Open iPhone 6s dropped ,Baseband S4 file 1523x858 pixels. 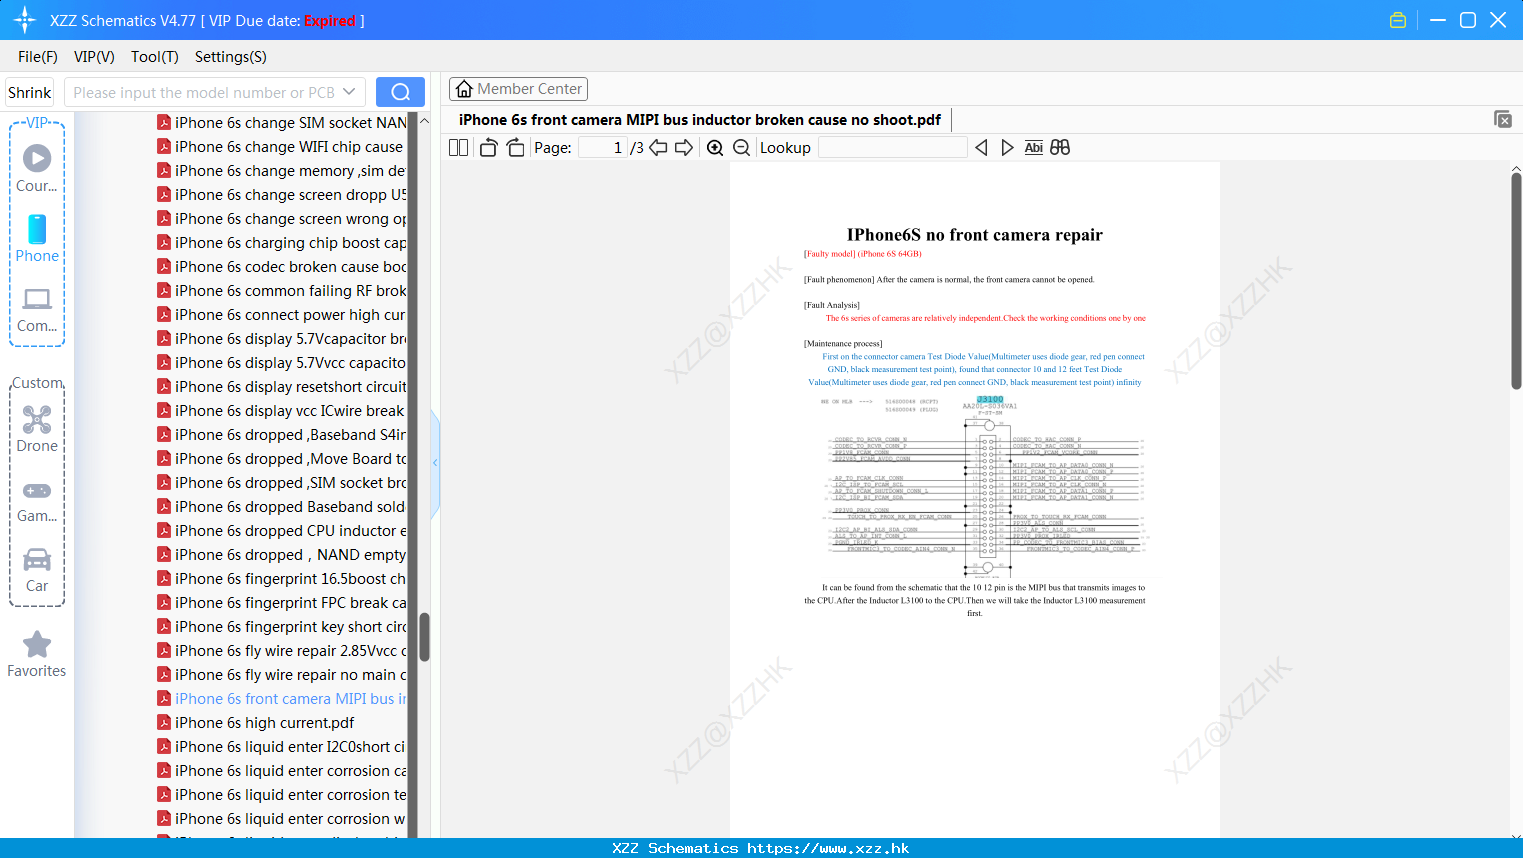pyautogui.click(x=282, y=435)
